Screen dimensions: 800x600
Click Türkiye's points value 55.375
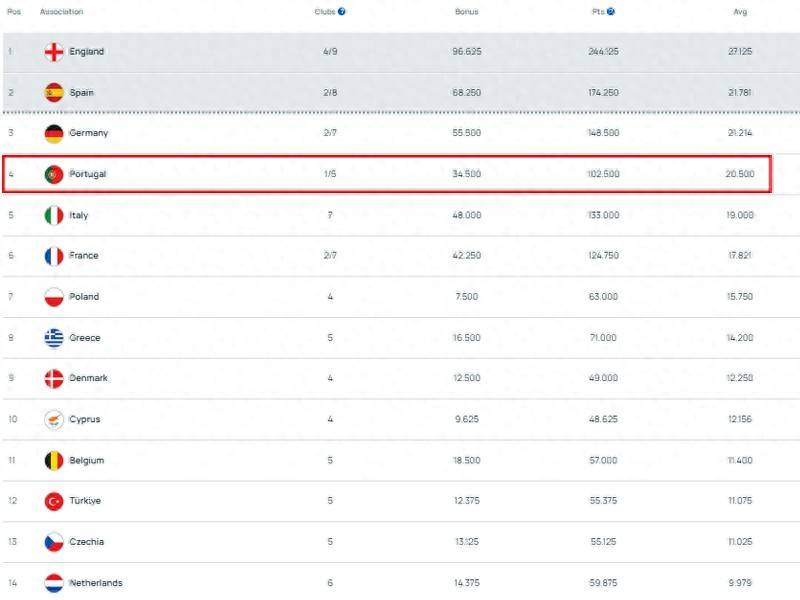click(604, 501)
